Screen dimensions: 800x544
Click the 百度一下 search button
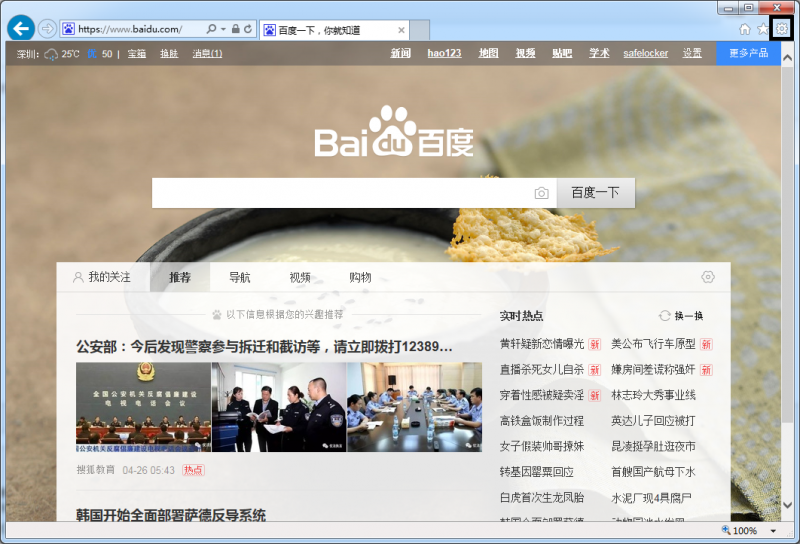click(595, 193)
